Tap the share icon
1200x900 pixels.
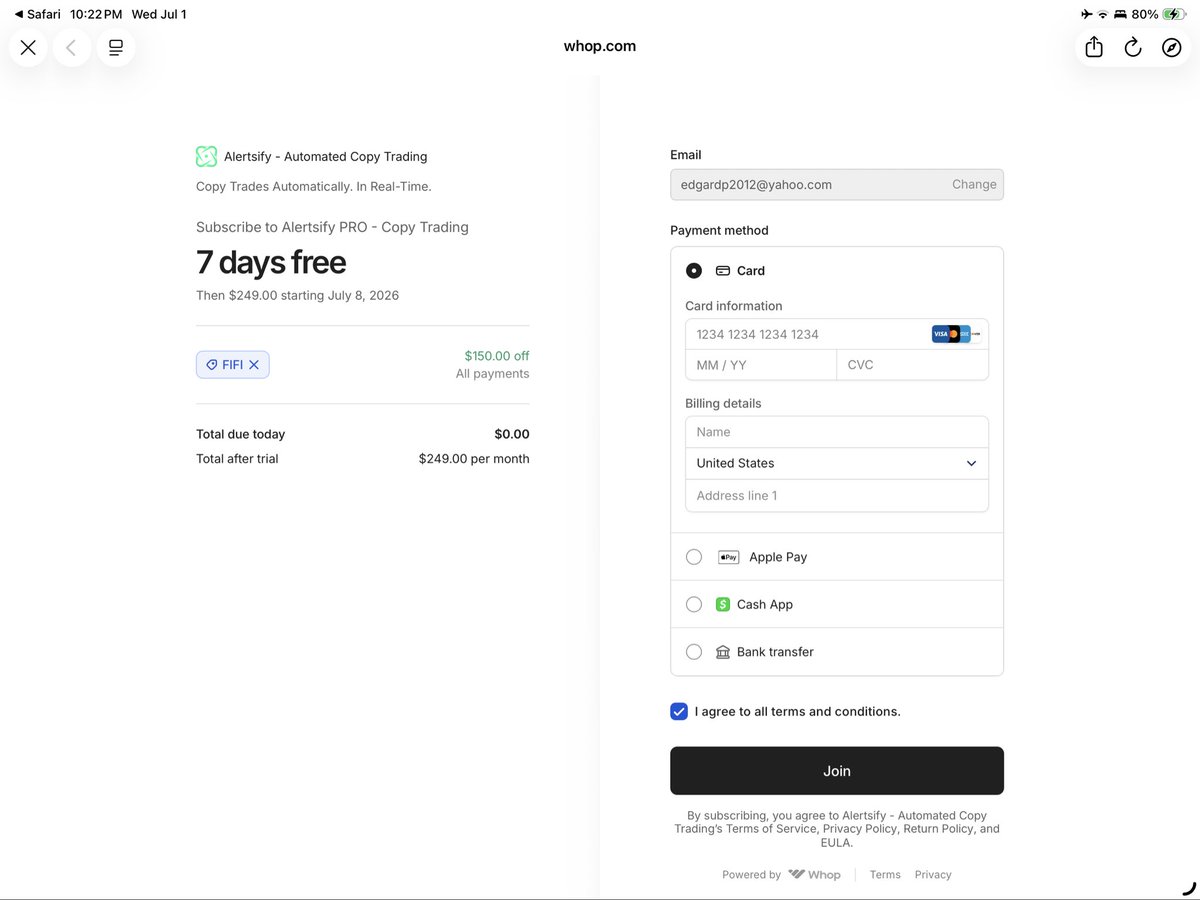pos(1094,47)
